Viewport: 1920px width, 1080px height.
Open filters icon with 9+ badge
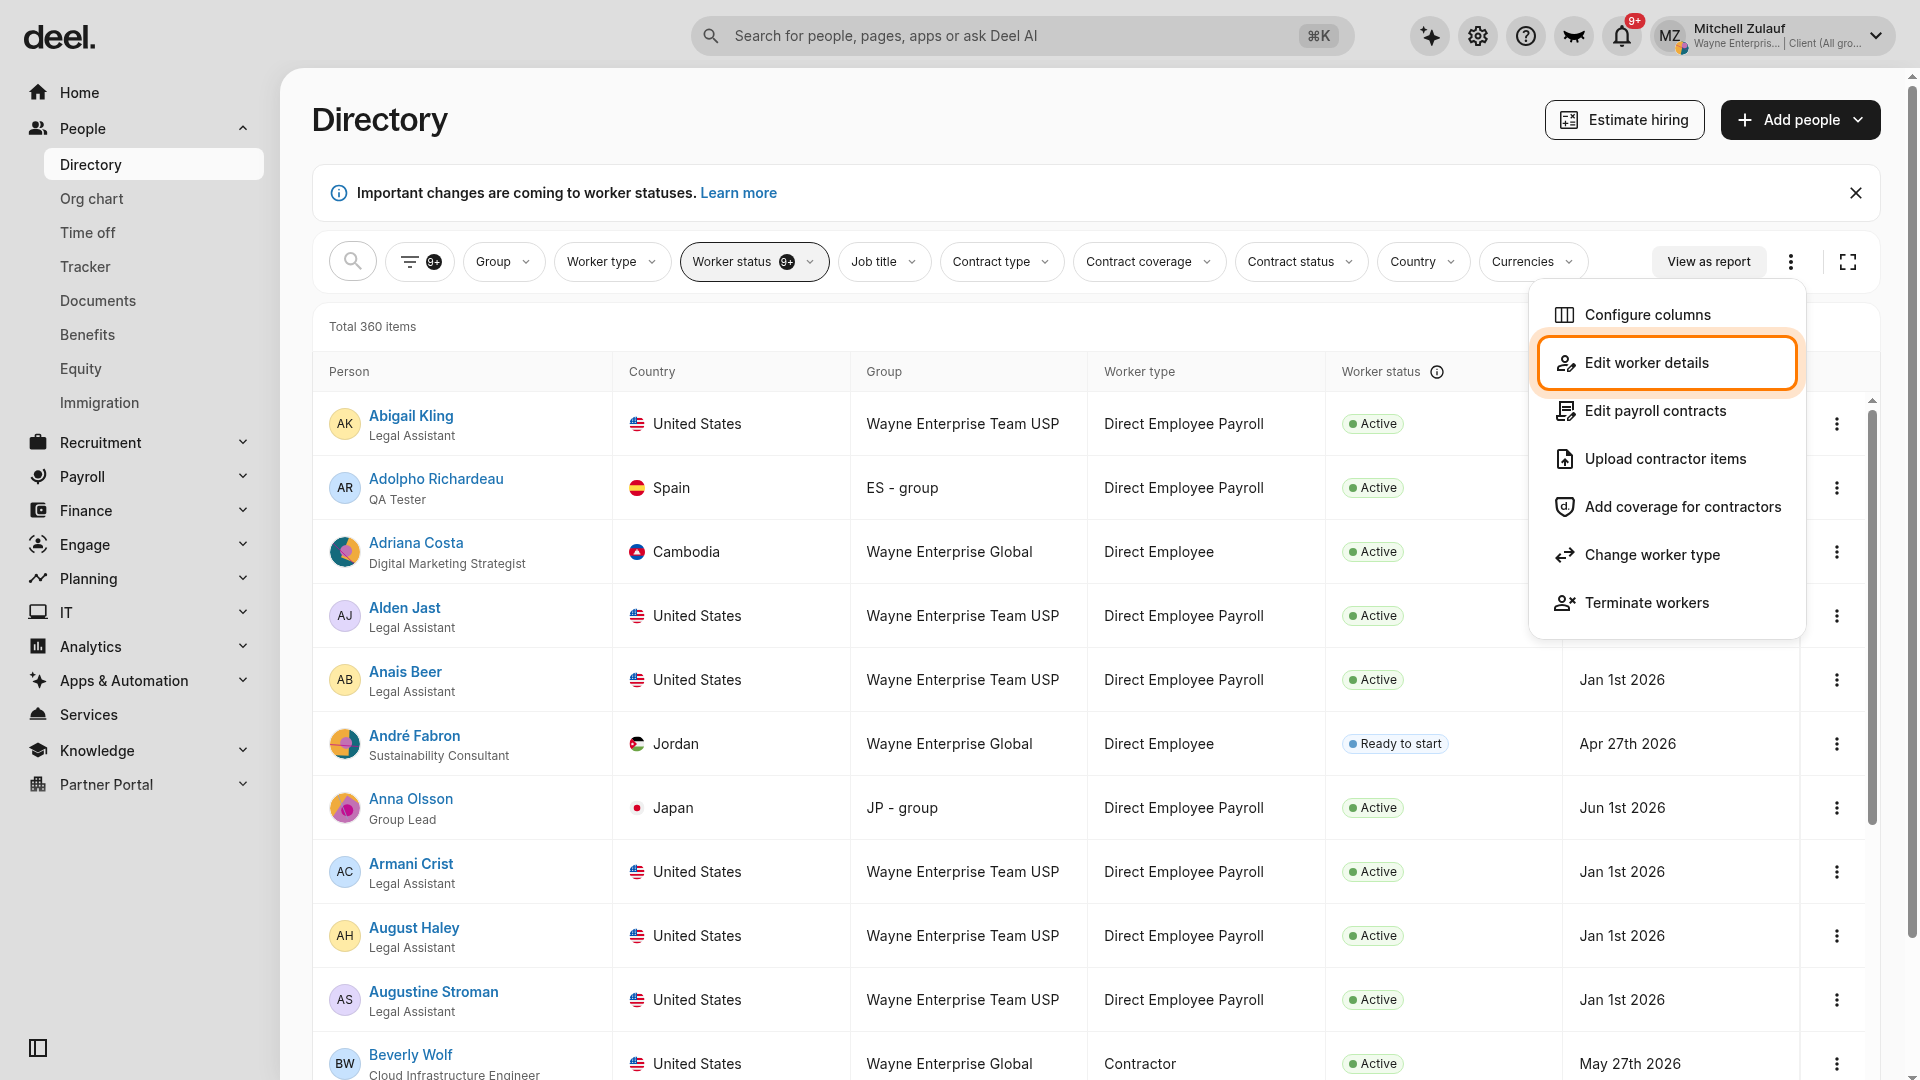tap(420, 262)
